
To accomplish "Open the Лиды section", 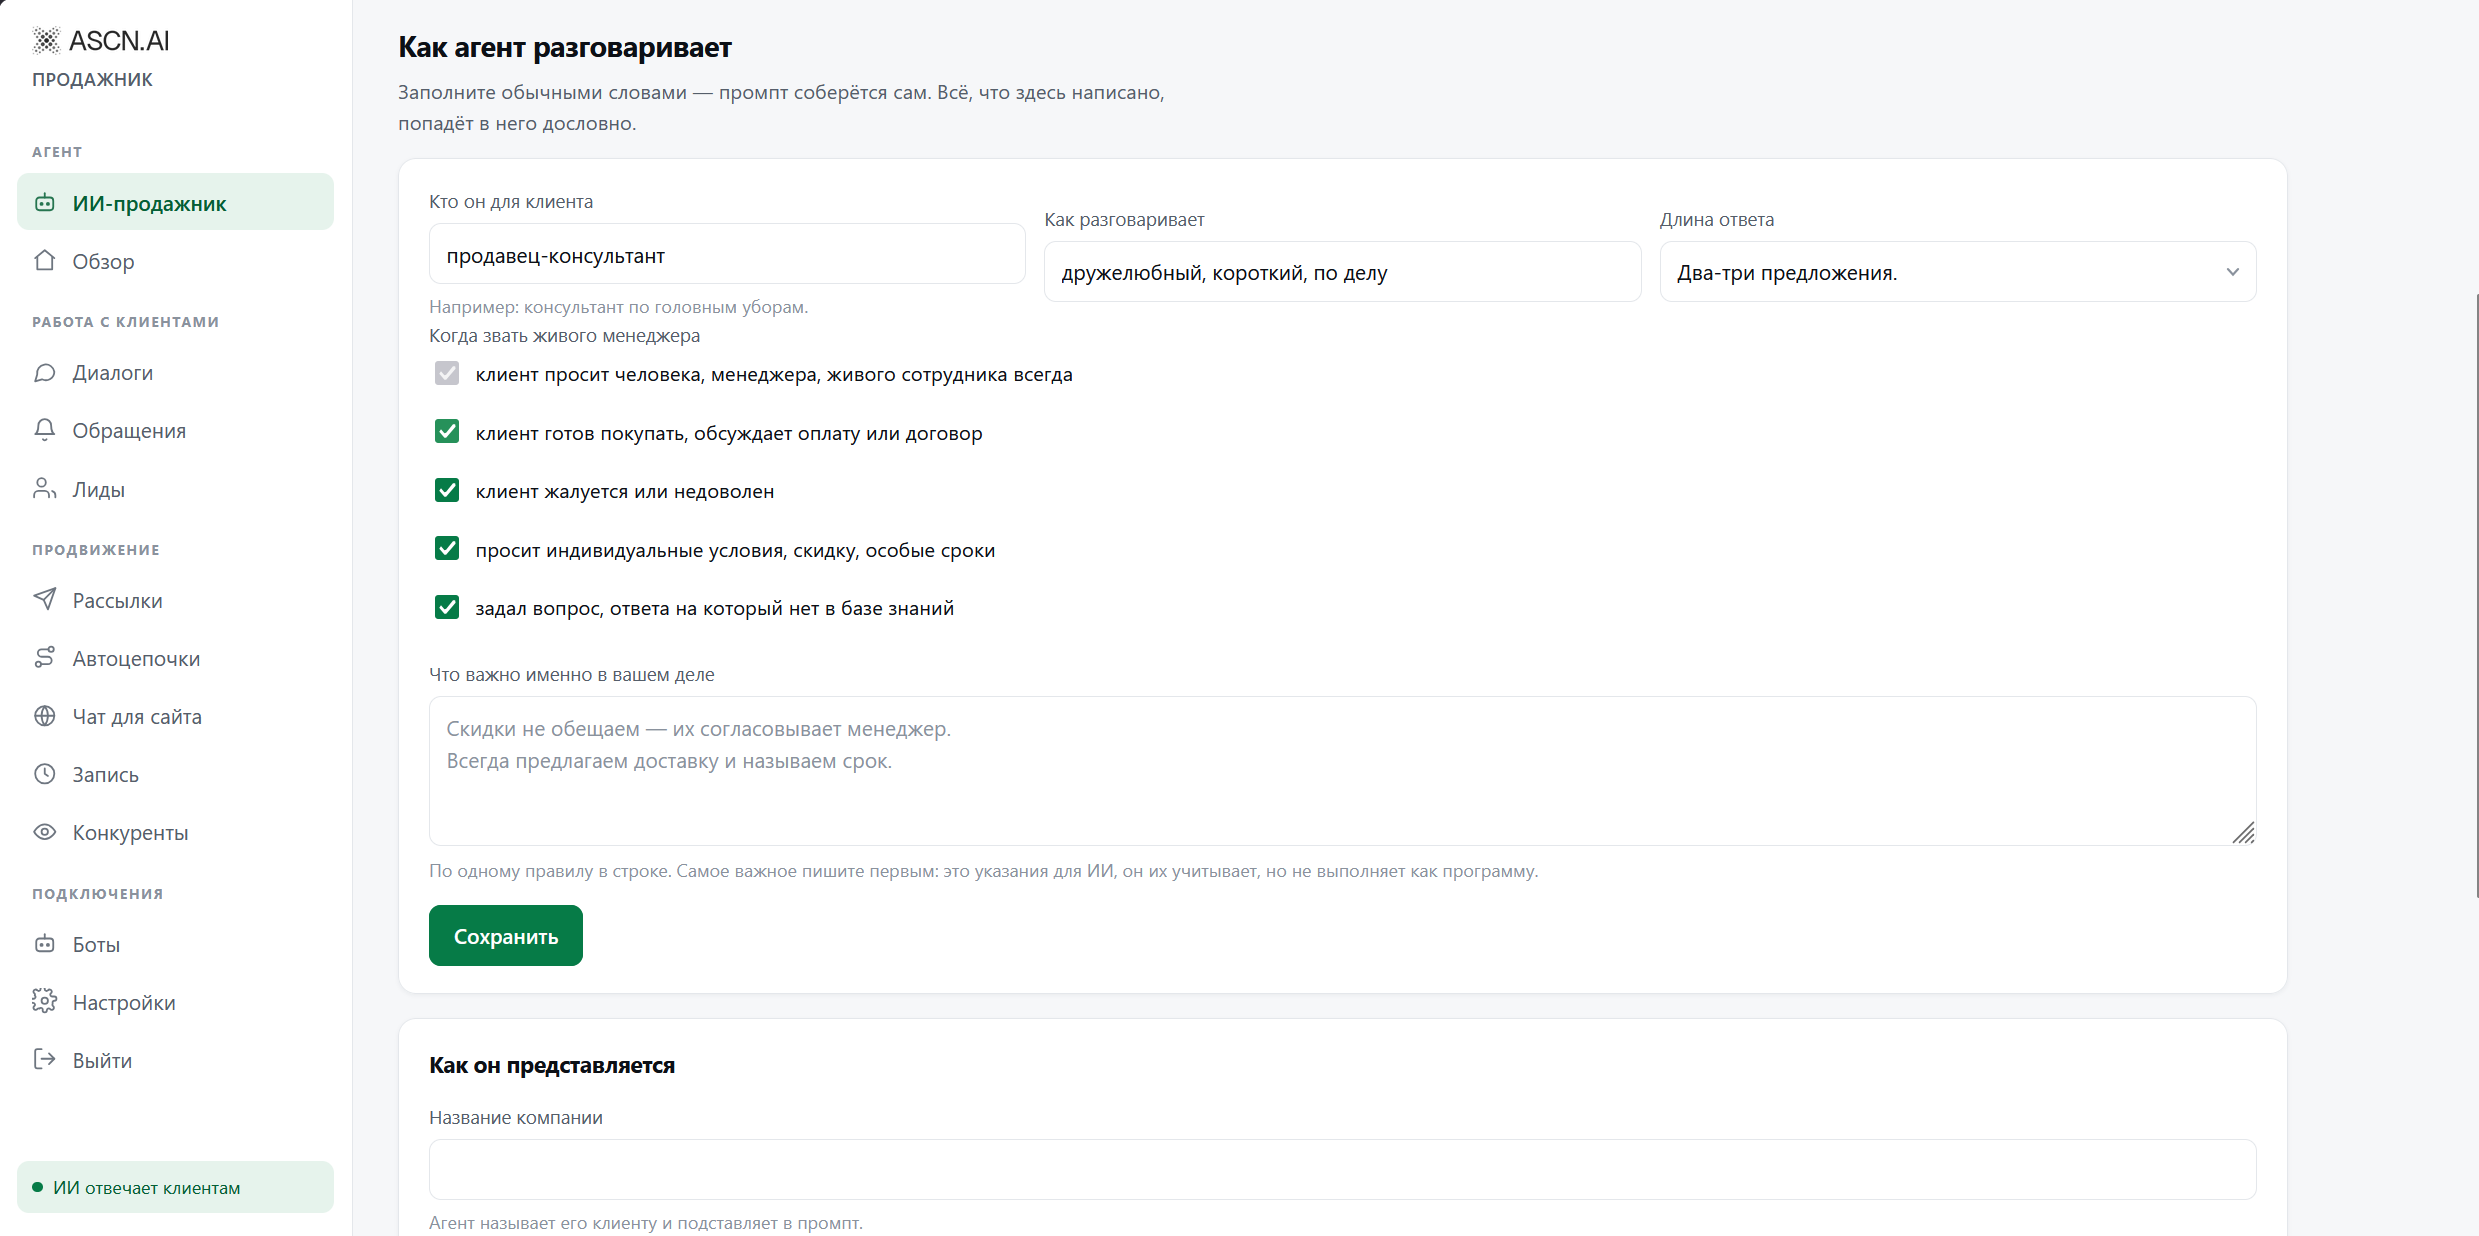I will point(175,489).
